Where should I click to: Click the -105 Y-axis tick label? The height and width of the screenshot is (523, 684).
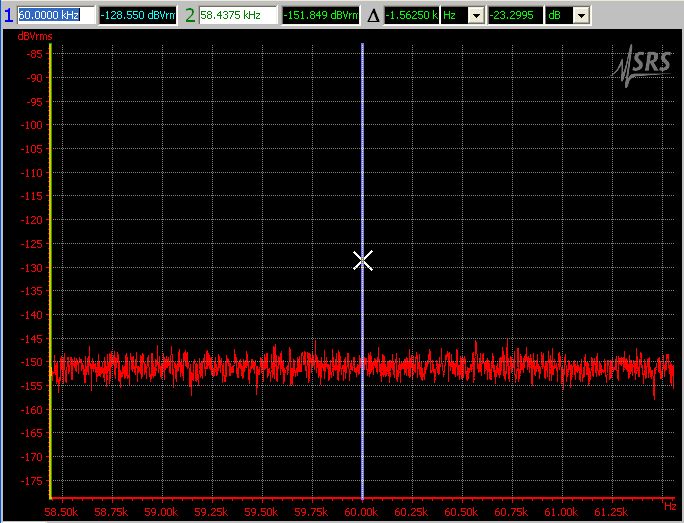tap(32, 149)
